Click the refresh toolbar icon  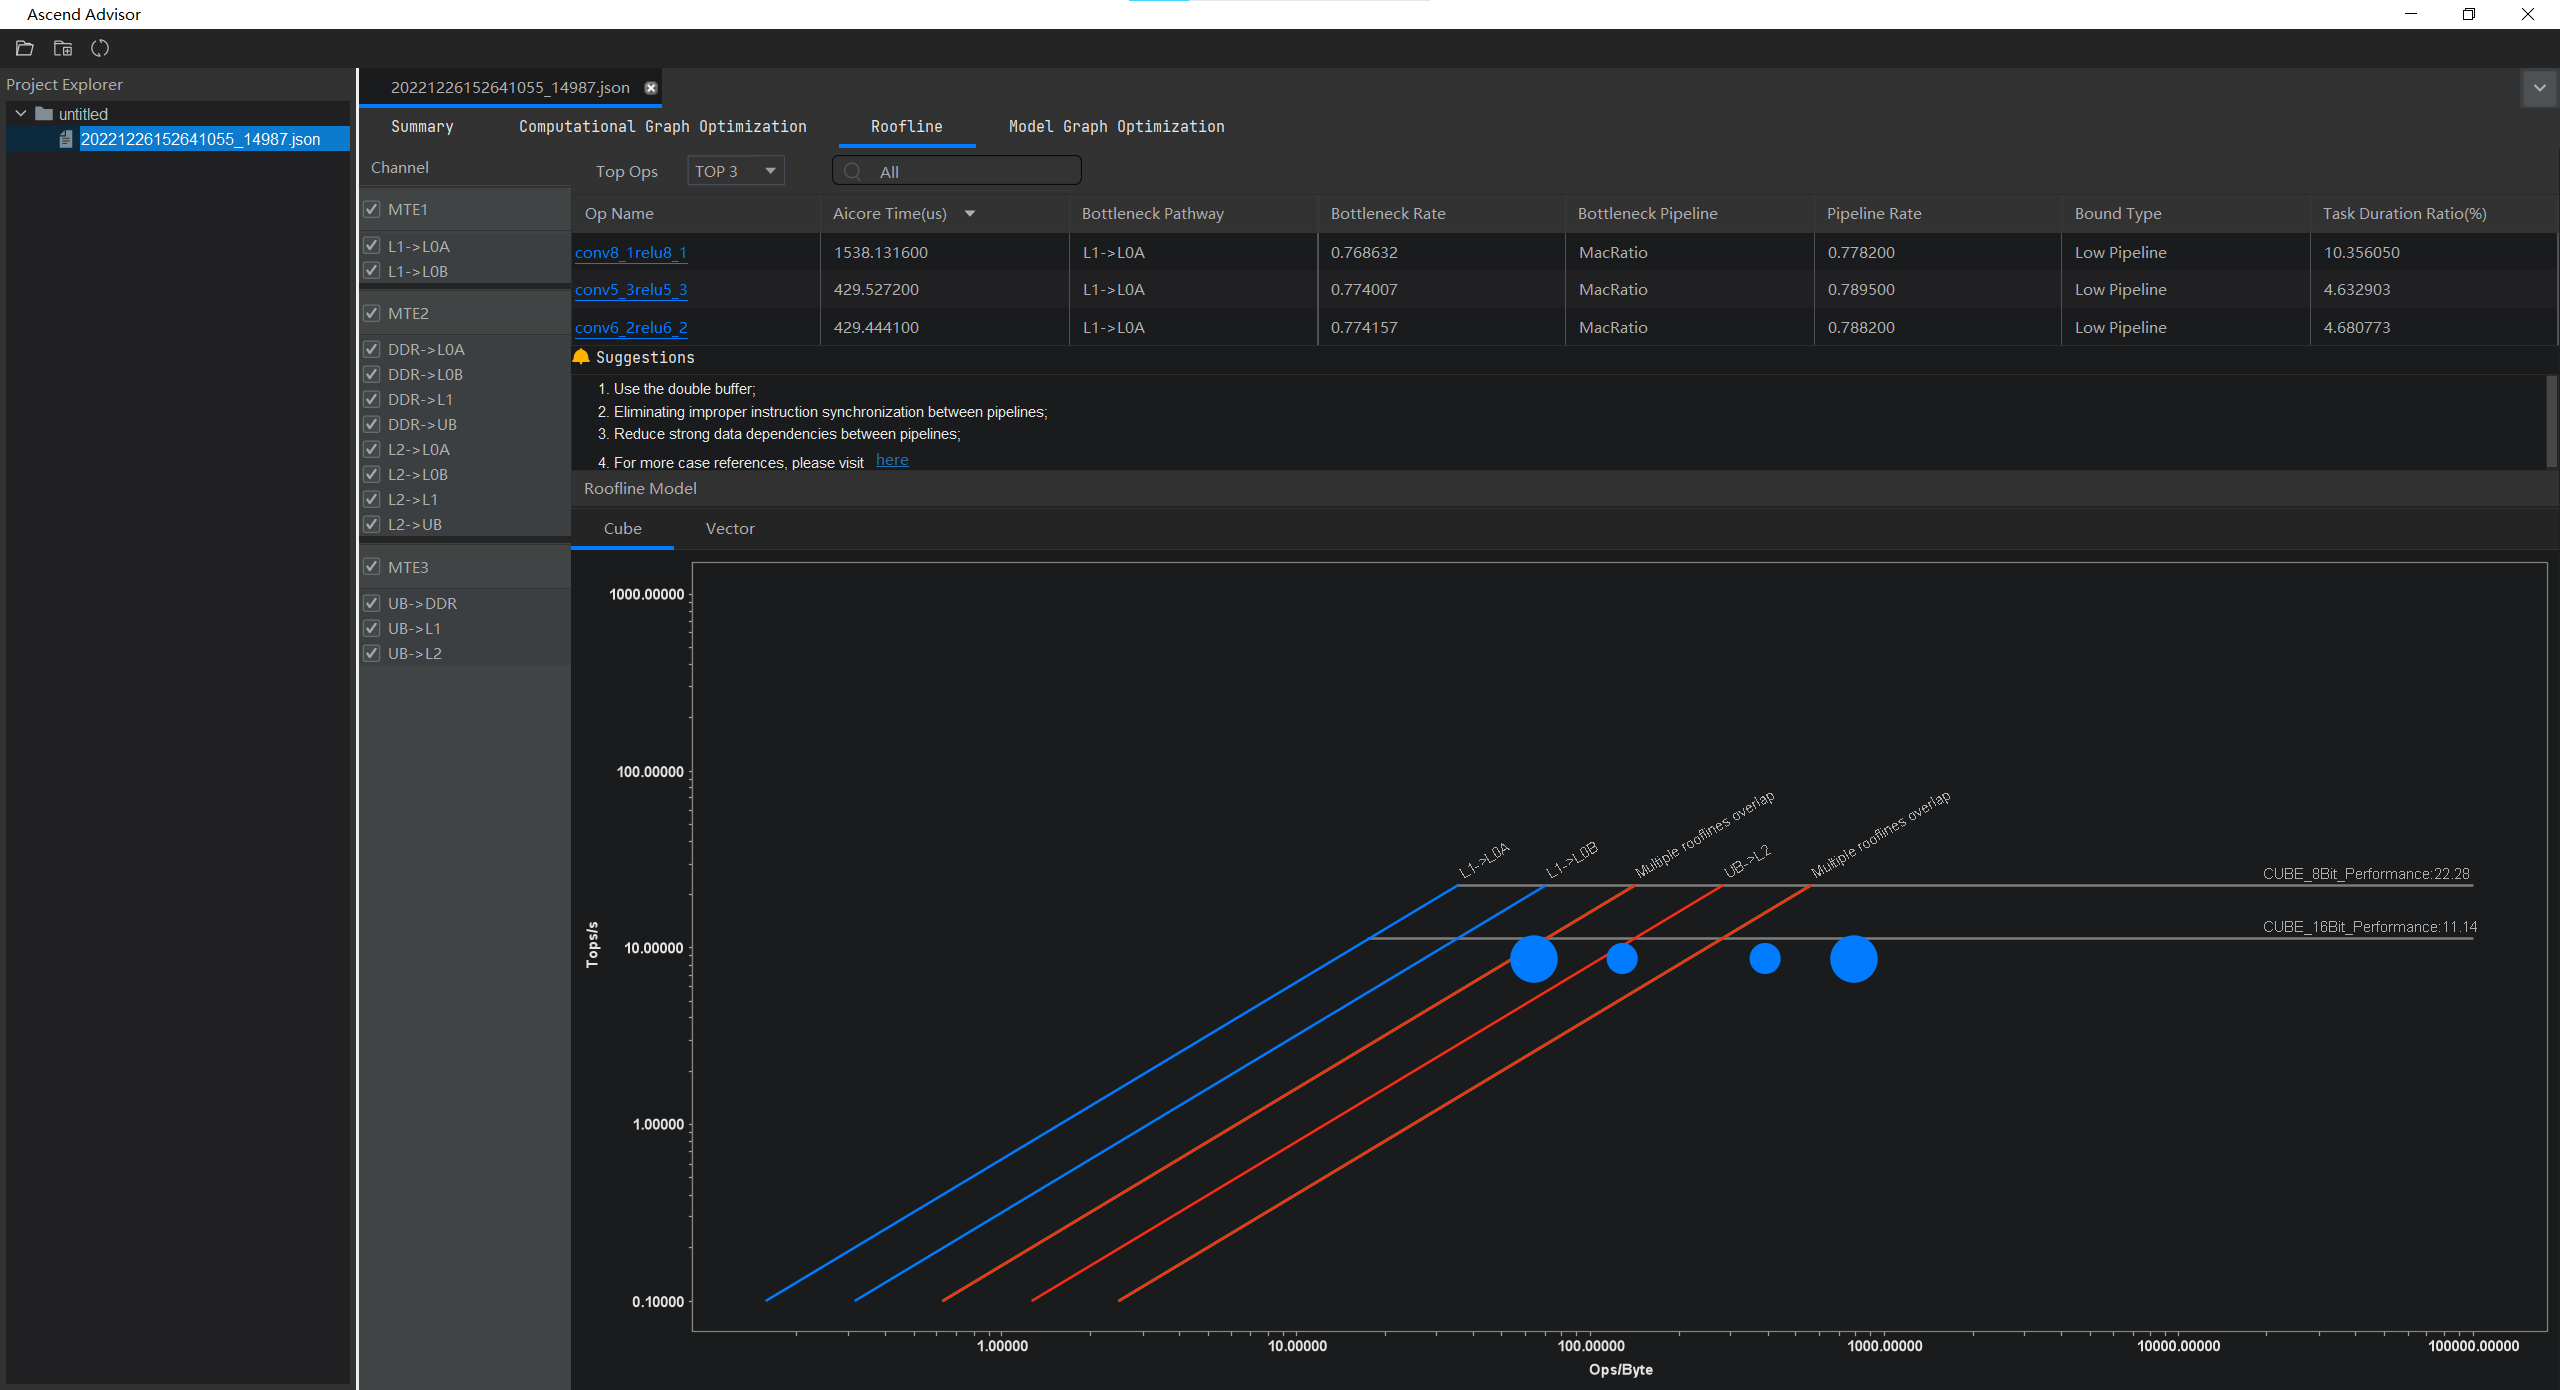[100, 48]
